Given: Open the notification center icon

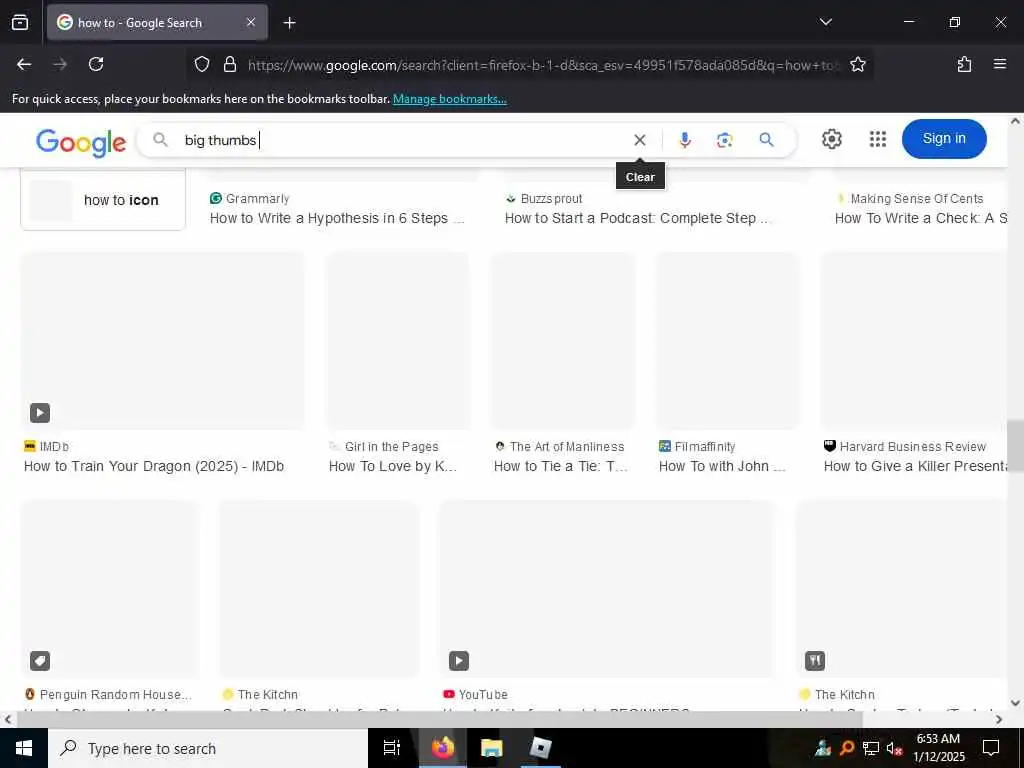Looking at the screenshot, I should pyautogui.click(x=991, y=748).
